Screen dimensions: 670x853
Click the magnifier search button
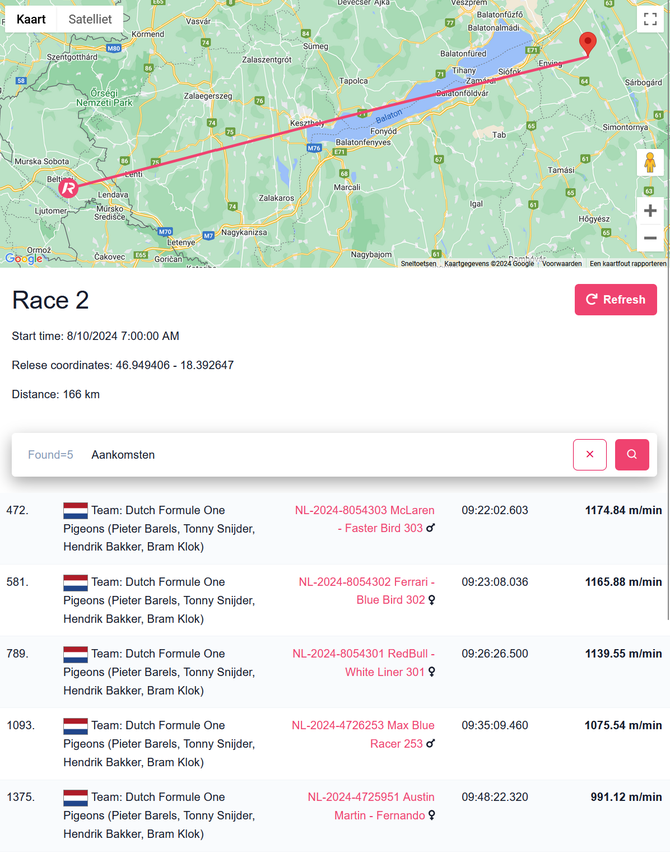(x=632, y=454)
